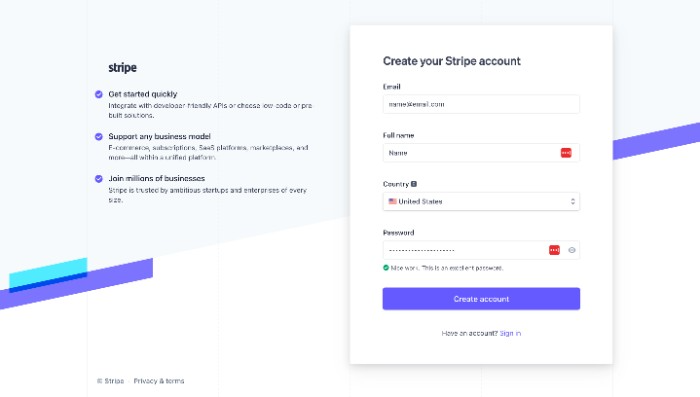
Task: Toggle password visibility eye icon
Action: (x=571, y=250)
